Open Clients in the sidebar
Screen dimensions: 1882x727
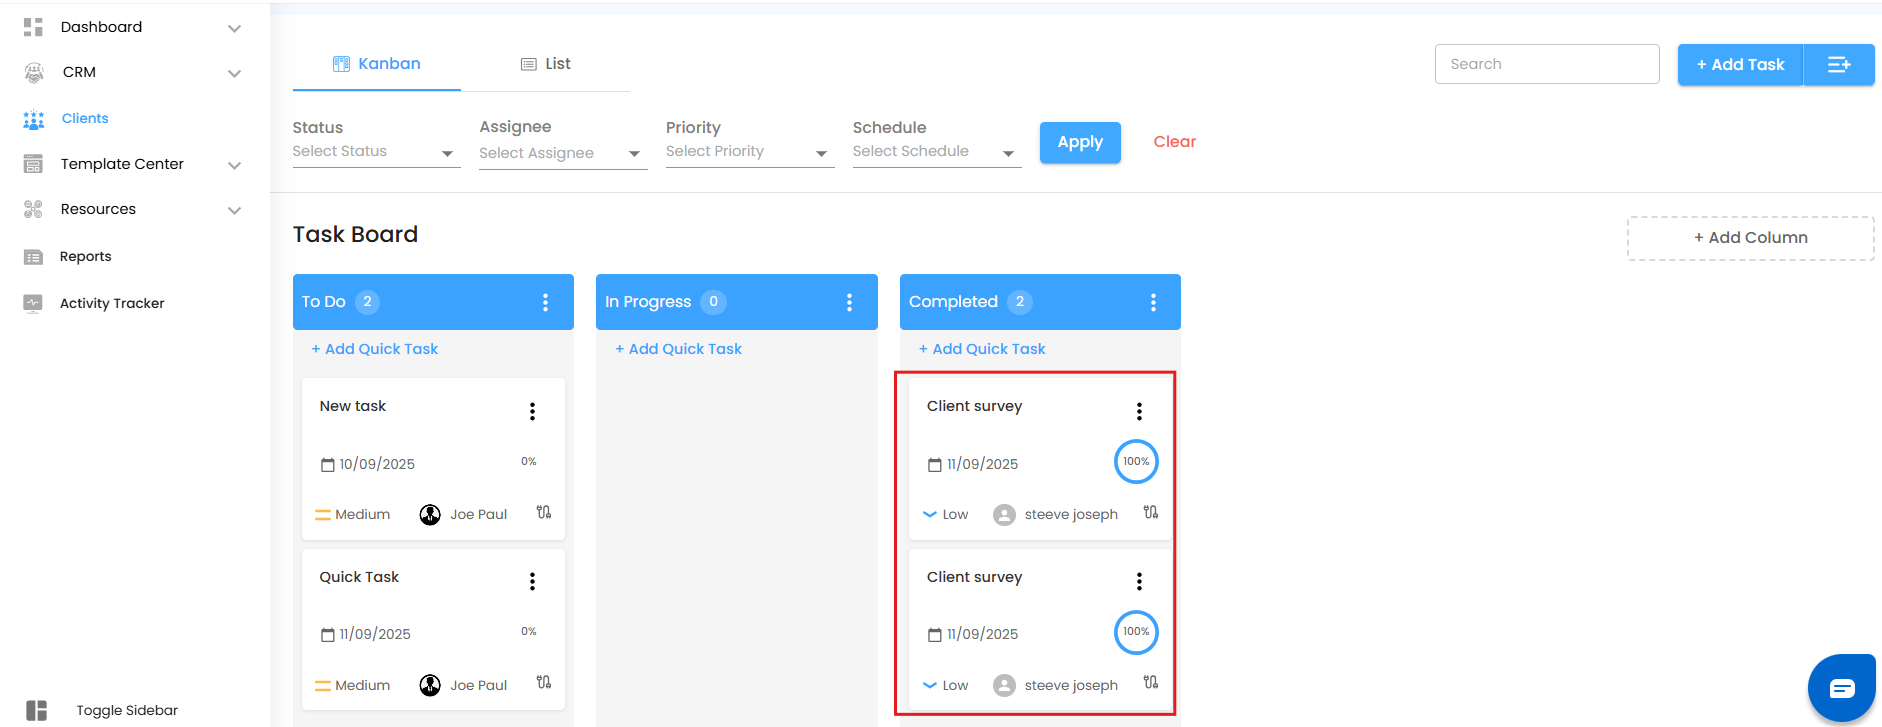click(85, 118)
